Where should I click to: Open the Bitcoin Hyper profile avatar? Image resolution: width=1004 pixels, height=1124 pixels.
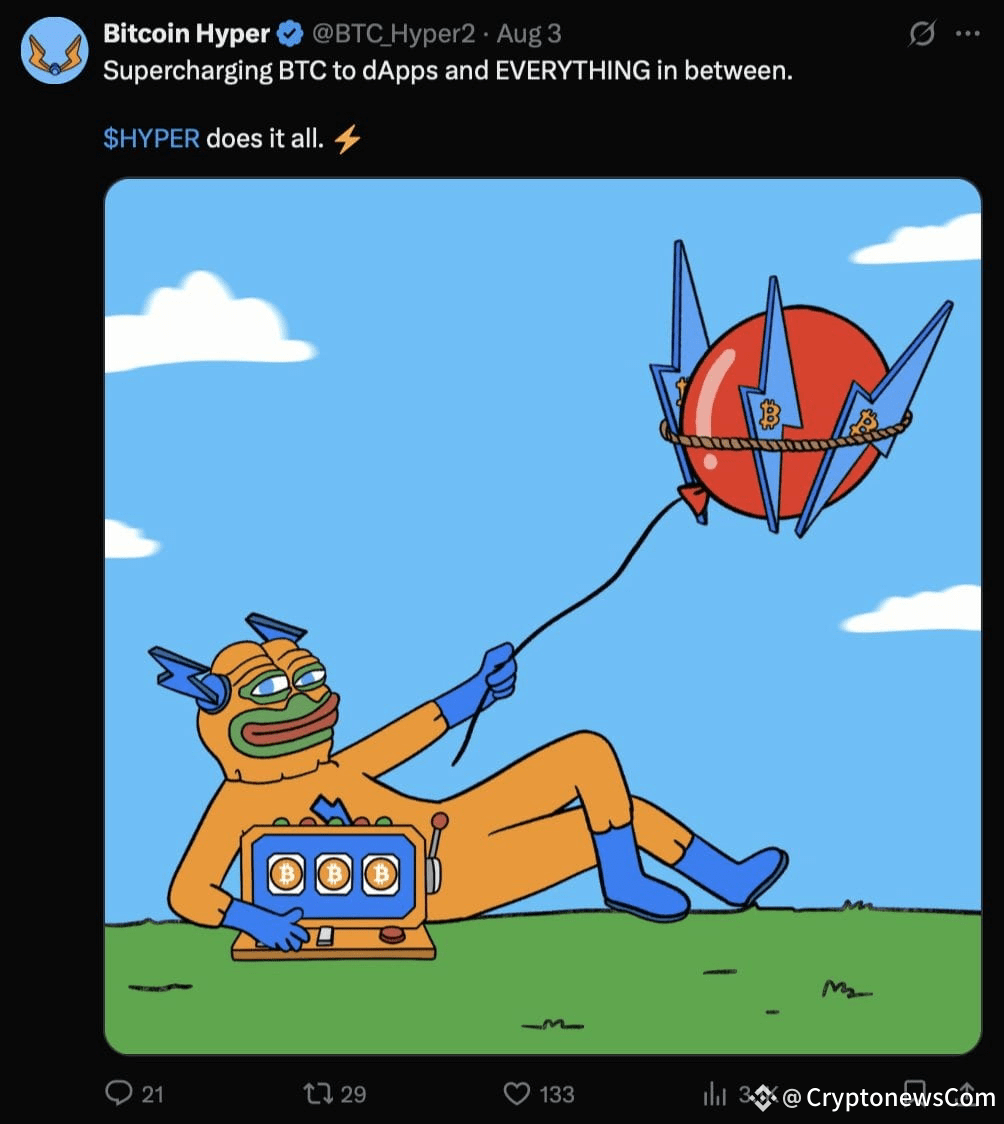[x=54, y=50]
